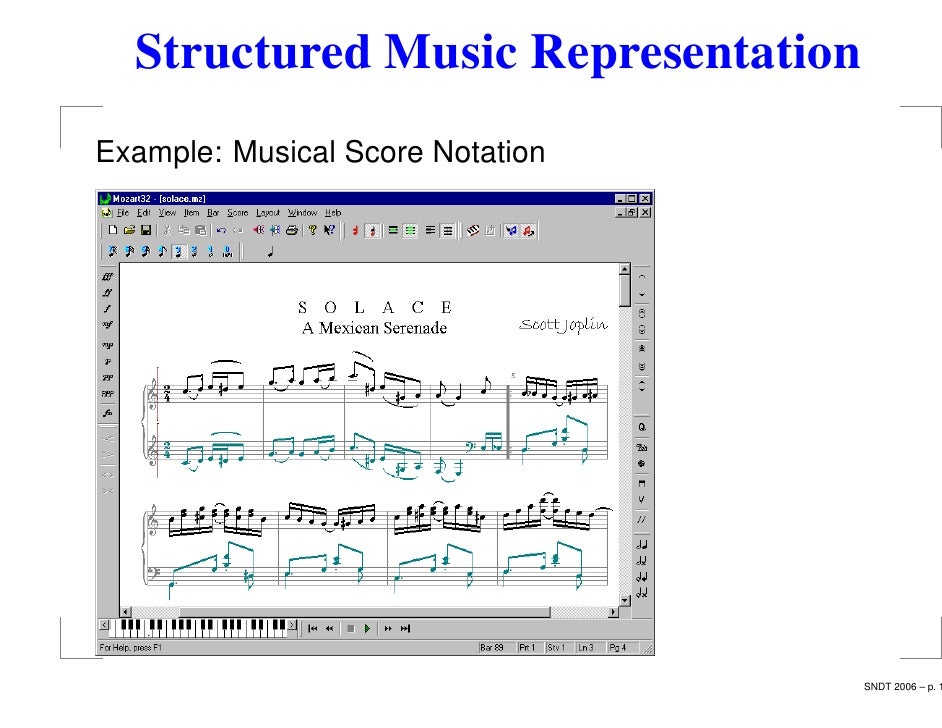This screenshot has height=728, width=942.
Task: Toggle the highlighted black lines layout button
Action: [448, 231]
